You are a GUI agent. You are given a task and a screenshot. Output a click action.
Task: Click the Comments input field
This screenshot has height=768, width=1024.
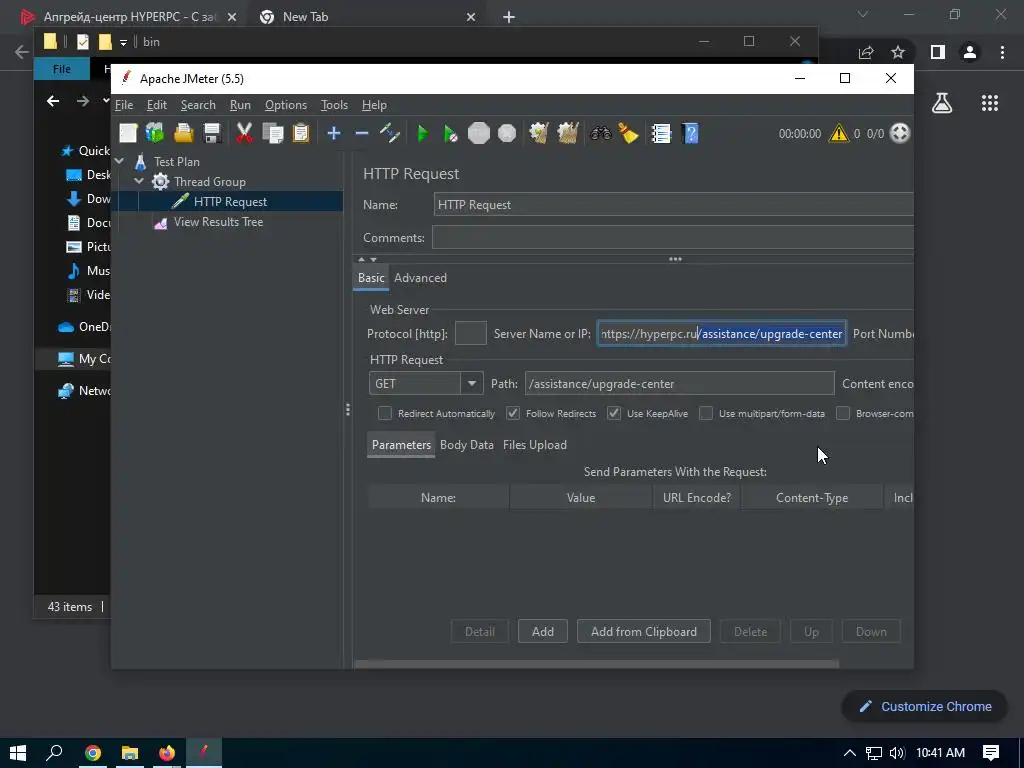tap(672, 238)
